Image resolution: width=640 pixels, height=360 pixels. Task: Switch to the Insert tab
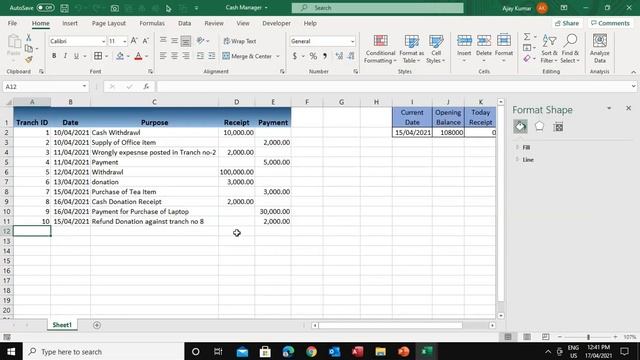click(x=70, y=23)
